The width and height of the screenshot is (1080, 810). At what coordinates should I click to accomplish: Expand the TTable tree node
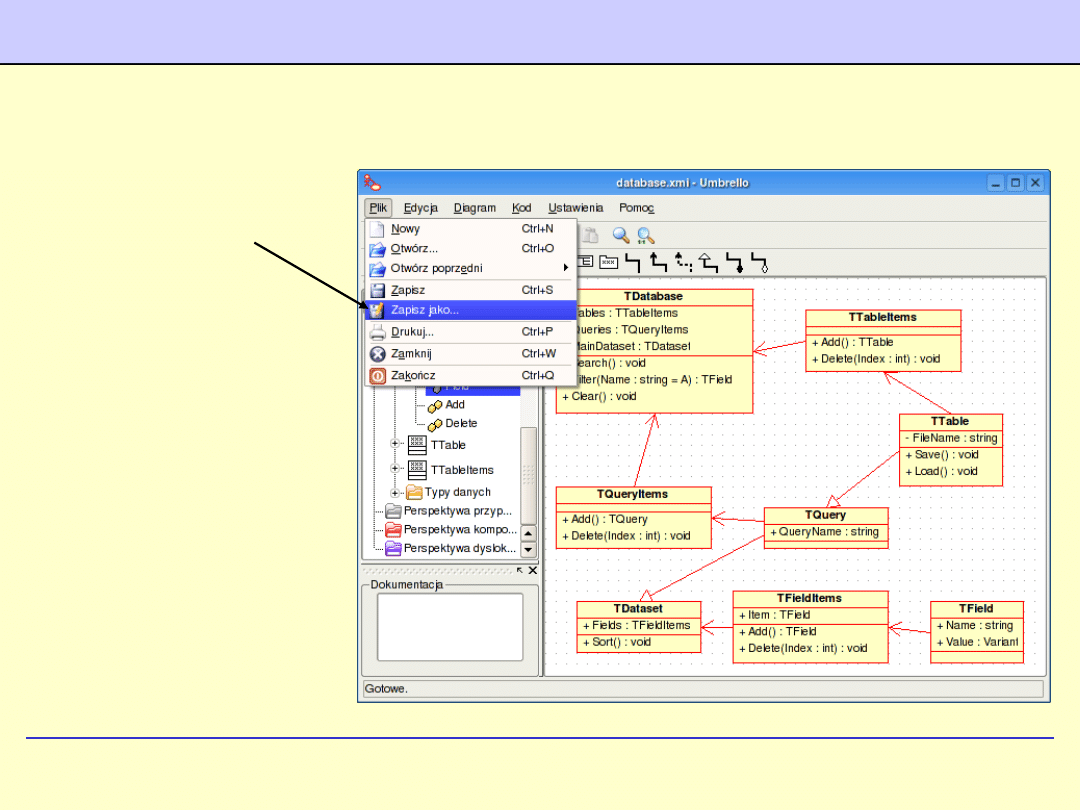[395, 444]
